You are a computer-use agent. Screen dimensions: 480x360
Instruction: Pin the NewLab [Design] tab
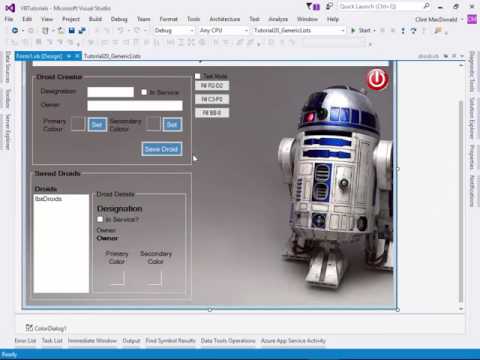click(69, 56)
